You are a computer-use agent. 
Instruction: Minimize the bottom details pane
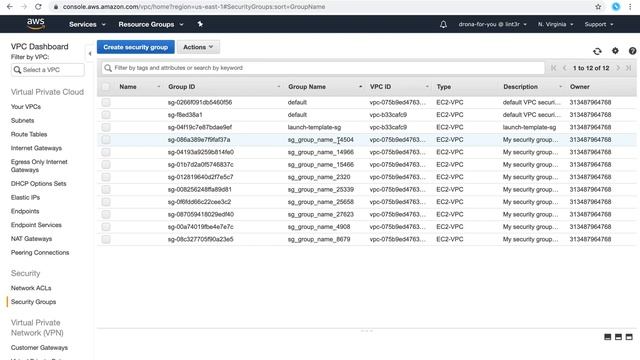(607, 337)
